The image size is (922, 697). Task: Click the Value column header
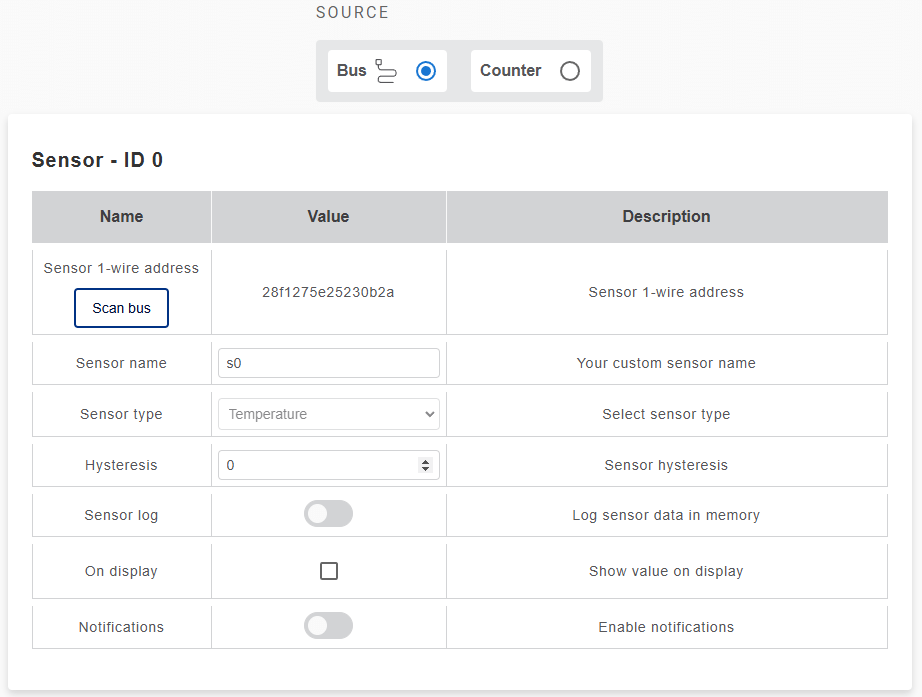coord(328,216)
